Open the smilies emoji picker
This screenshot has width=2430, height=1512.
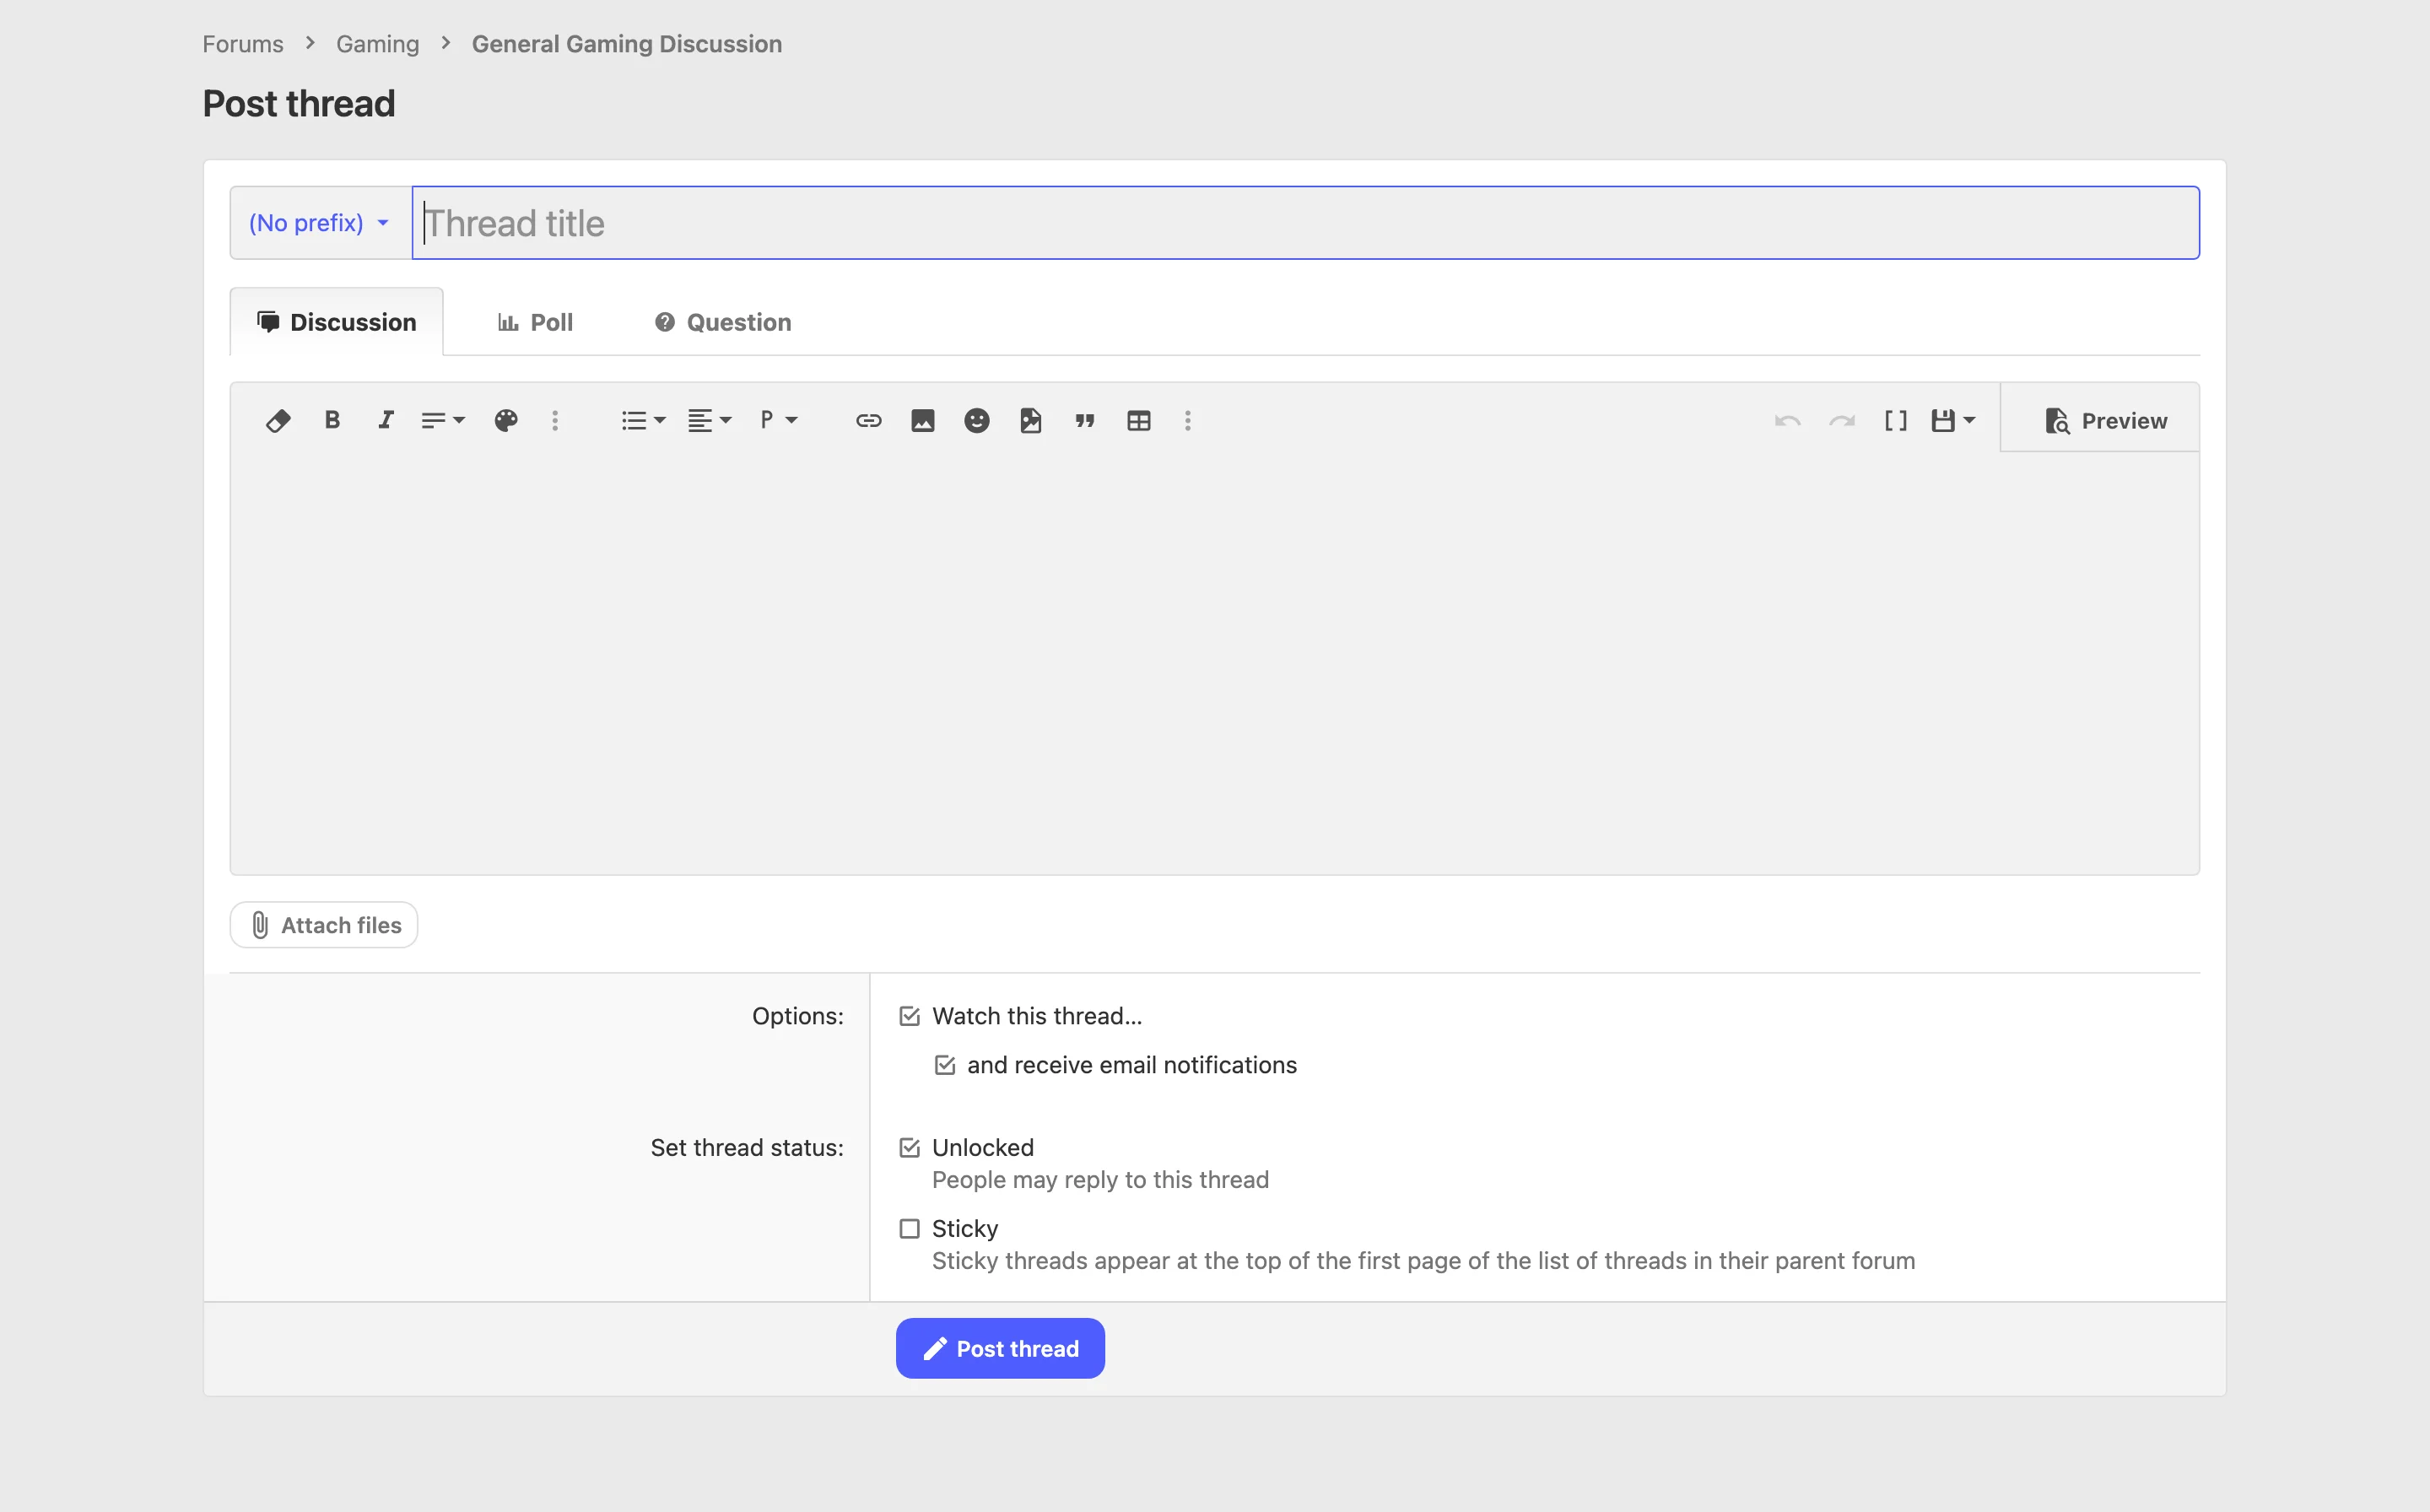pos(976,421)
